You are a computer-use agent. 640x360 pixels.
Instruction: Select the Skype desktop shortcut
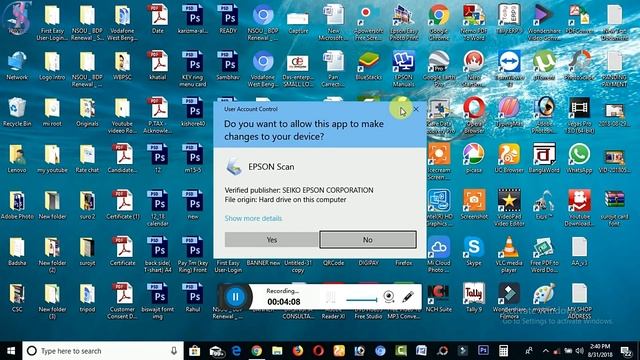click(x=474, y=252)
